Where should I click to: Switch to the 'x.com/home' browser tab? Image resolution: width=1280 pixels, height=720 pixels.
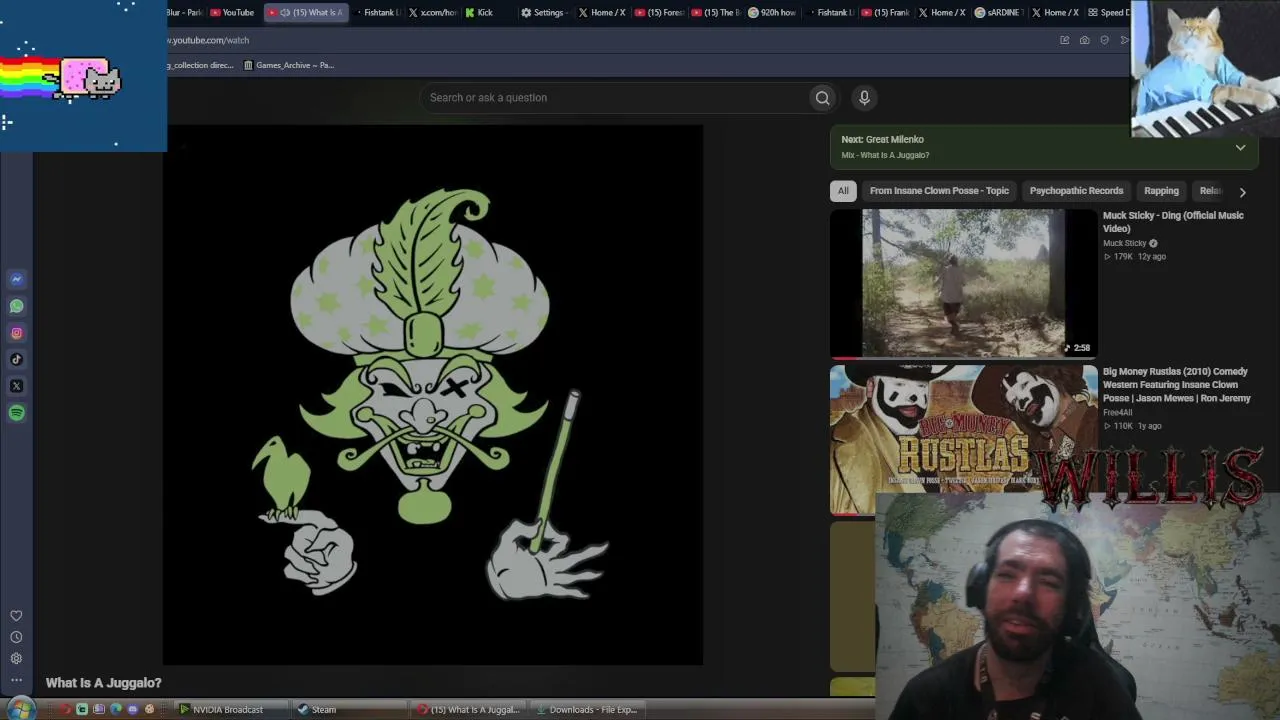point(433,13)
